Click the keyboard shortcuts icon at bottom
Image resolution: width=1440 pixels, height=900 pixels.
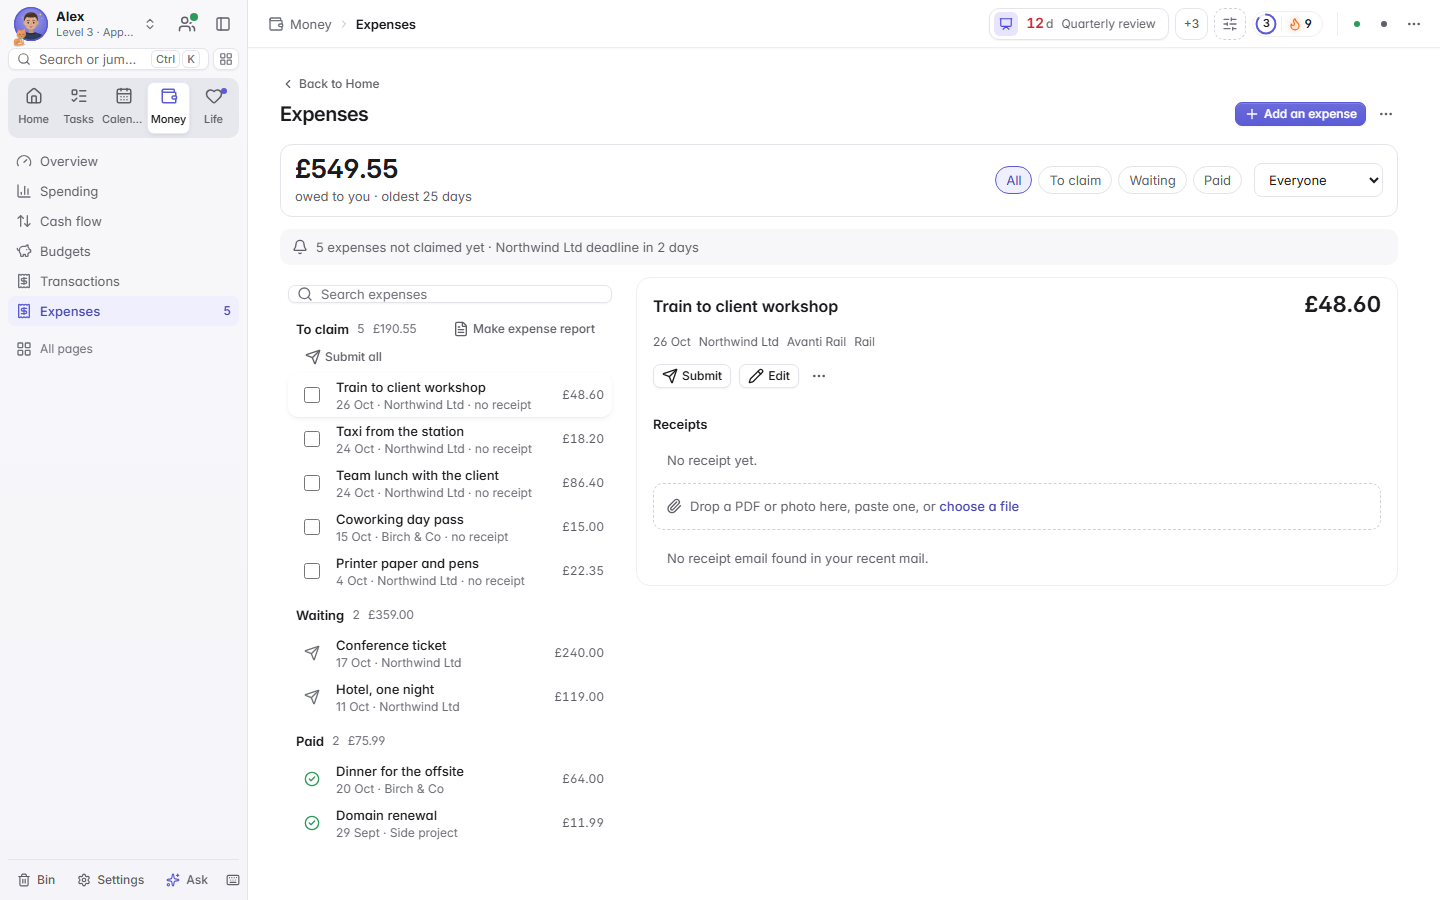233,880
